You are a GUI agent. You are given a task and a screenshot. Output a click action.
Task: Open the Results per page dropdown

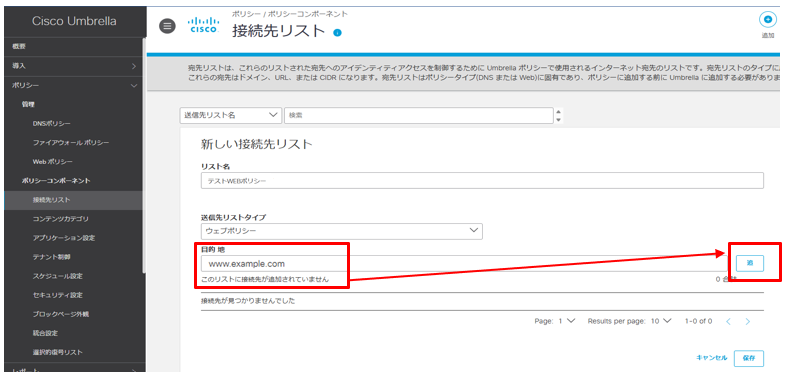coord(661,321)
